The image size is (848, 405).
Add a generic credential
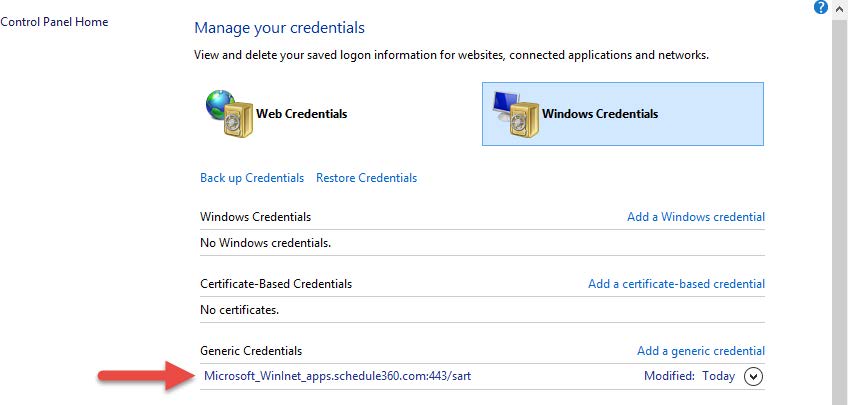(701, 351)
